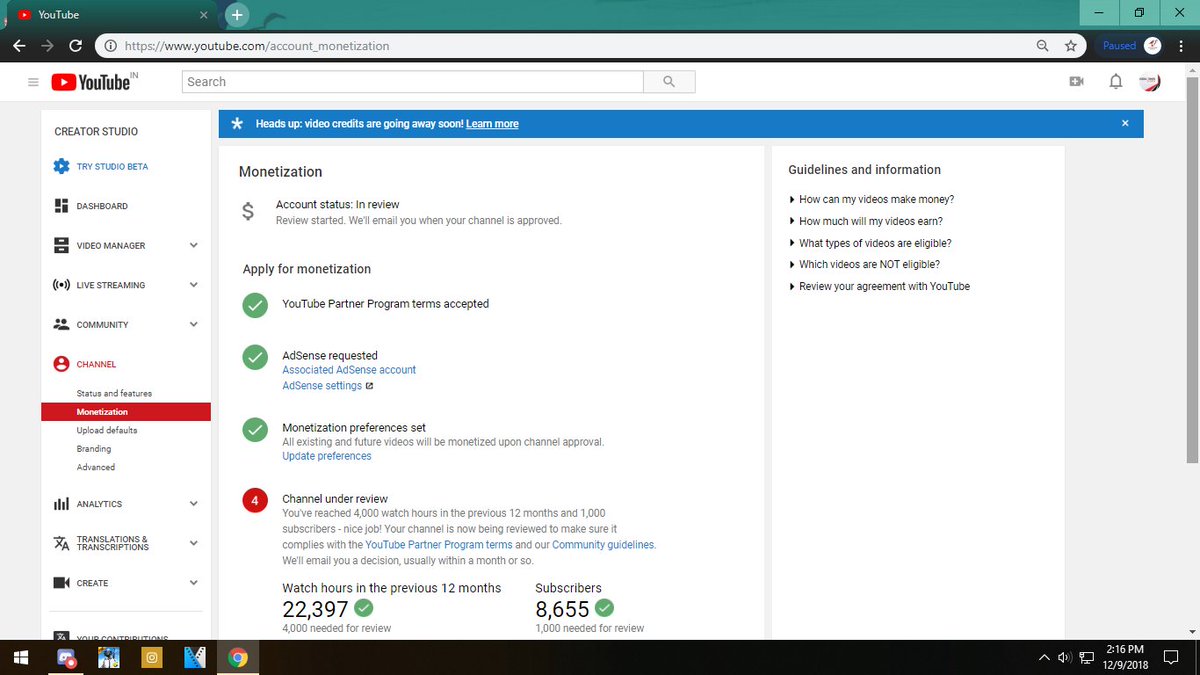Open Status and features submenu item
Image resolution: width=1200 pixels, height=675 pixels.
(114, 393)
